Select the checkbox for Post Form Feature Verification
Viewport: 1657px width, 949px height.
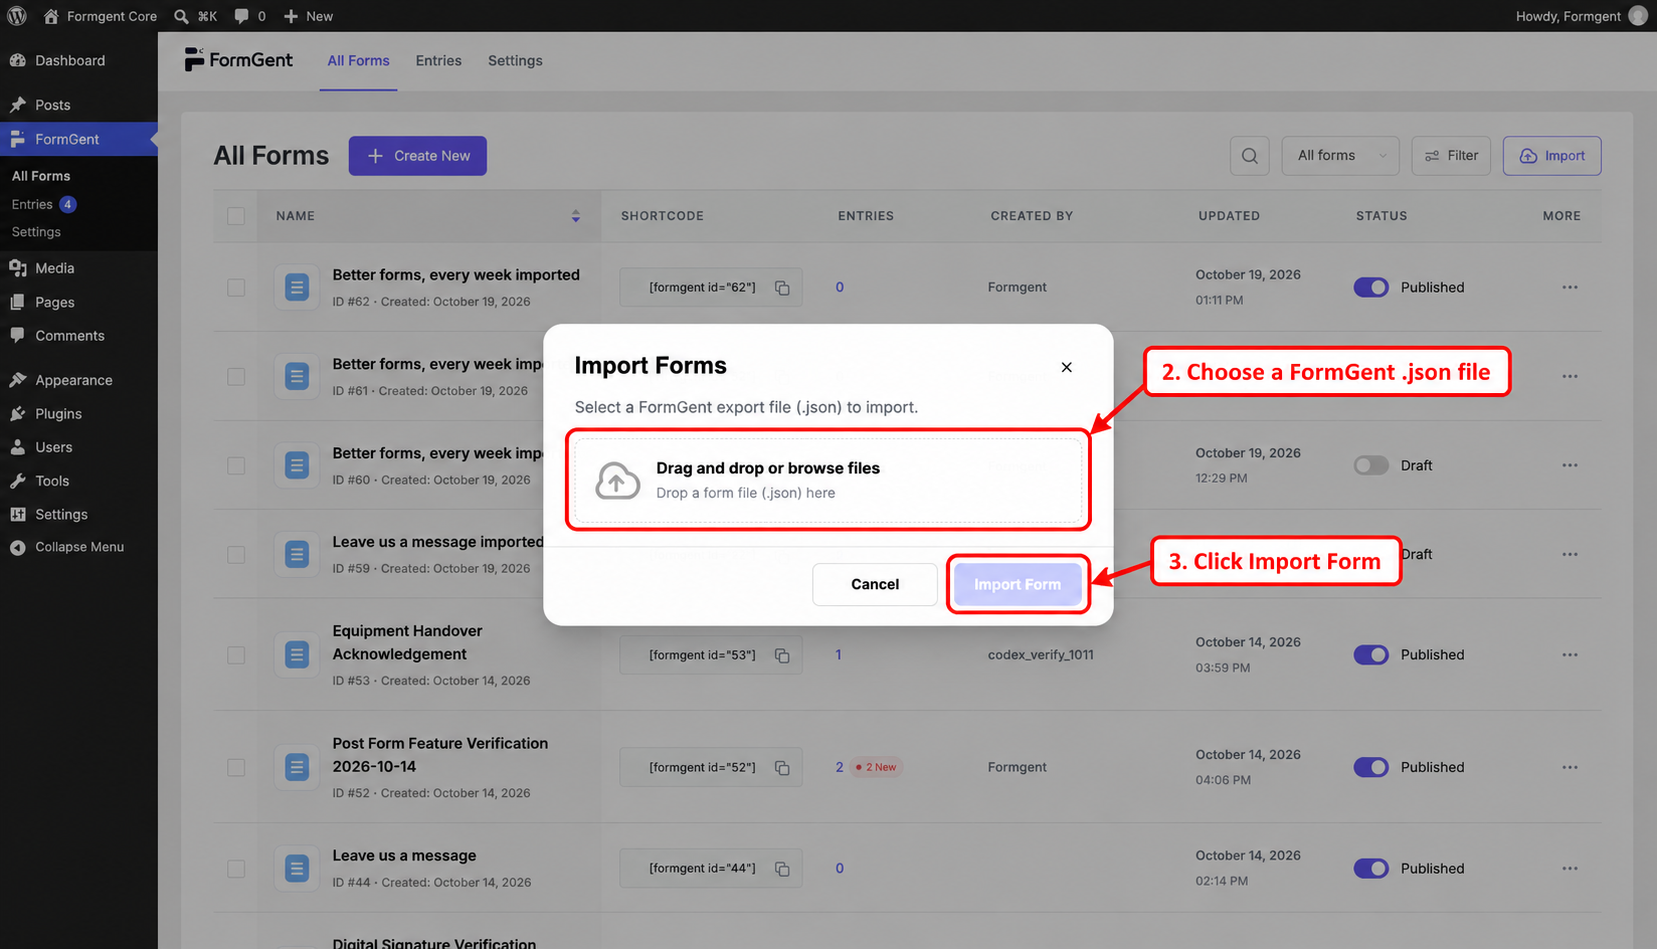coord(236,768)
